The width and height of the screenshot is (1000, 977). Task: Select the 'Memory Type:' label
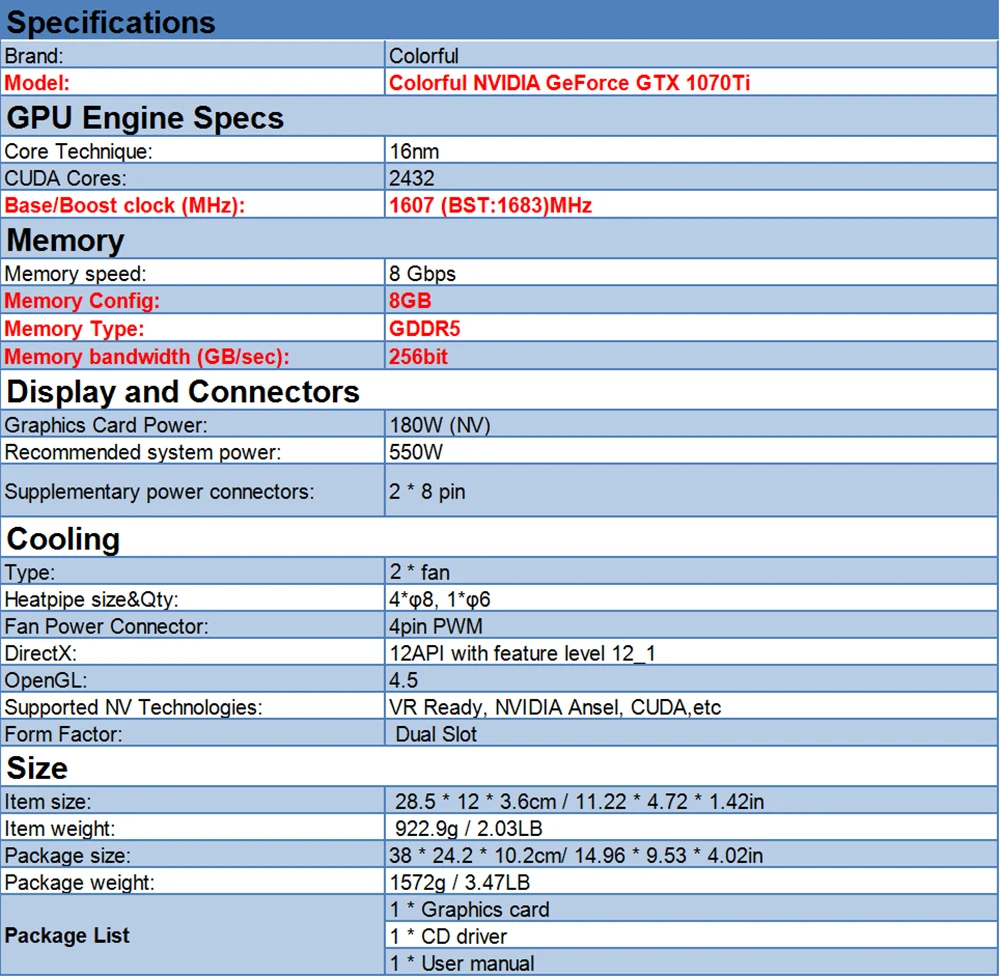[75, 329]
